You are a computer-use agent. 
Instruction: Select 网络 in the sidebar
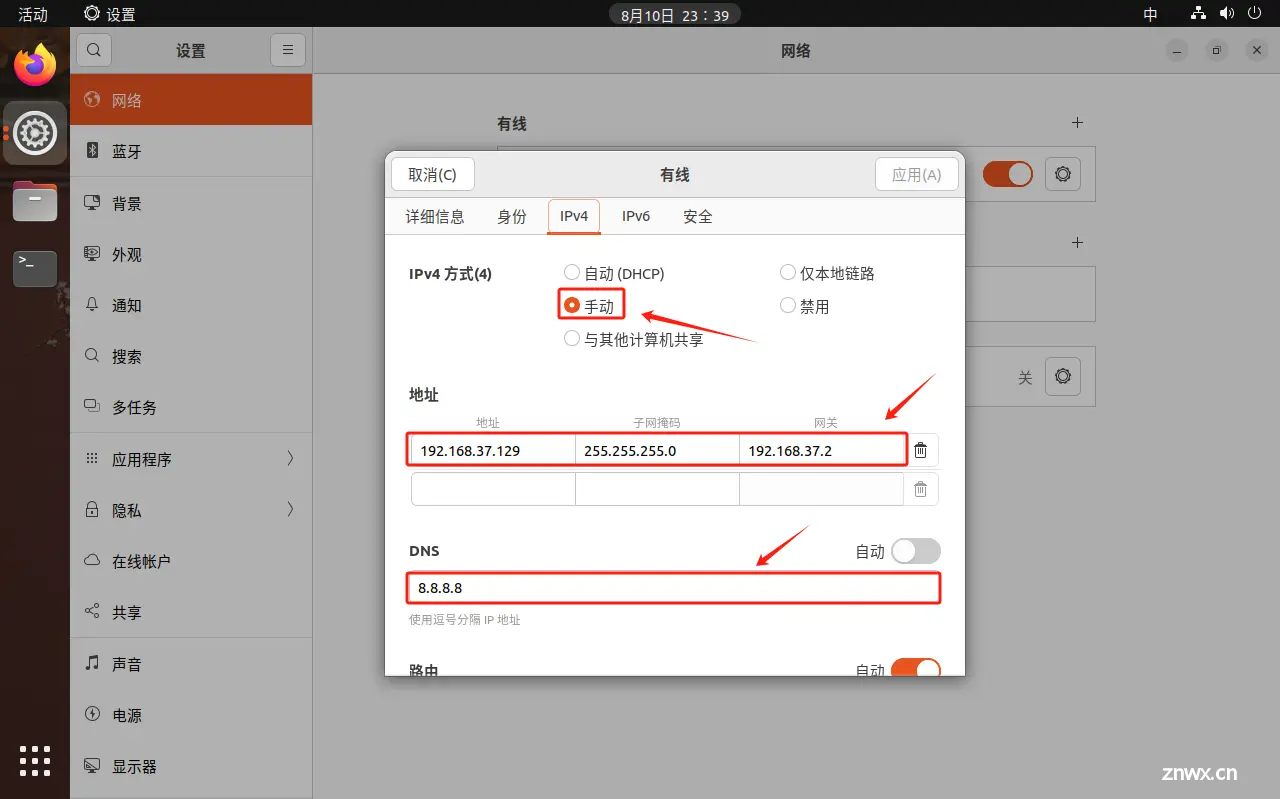[191, 100]
